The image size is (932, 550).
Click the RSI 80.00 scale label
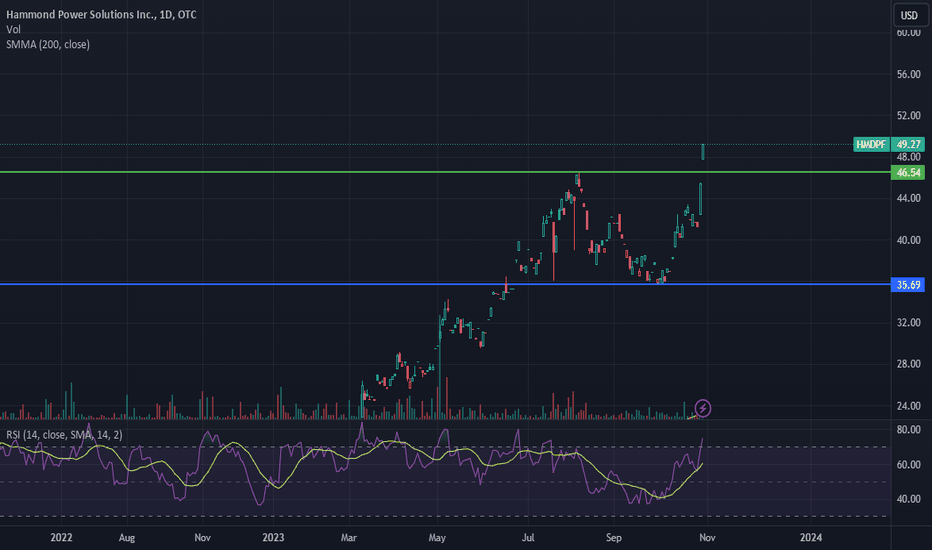pos(908,429)
